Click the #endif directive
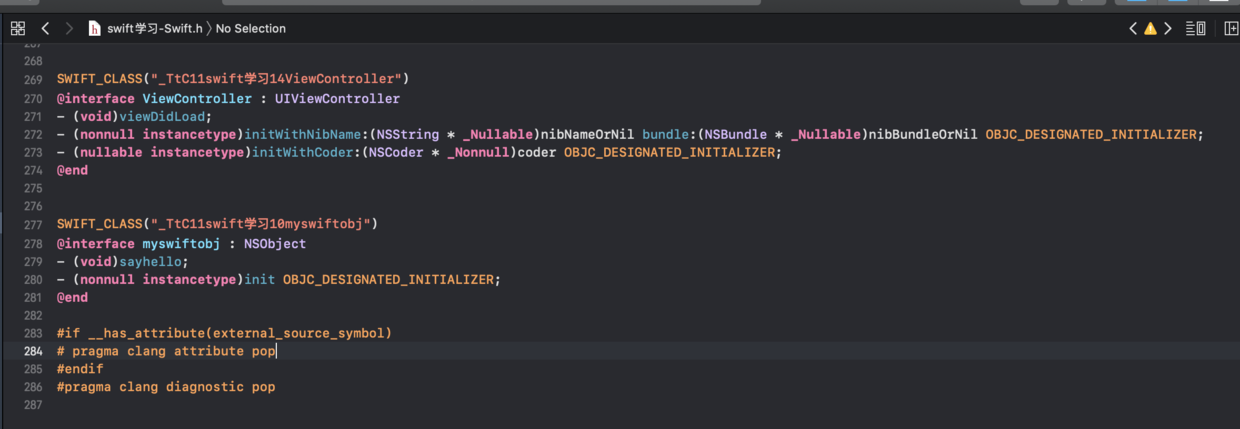The height and width of the screenshot is (429, 1240). click(80, 369)
